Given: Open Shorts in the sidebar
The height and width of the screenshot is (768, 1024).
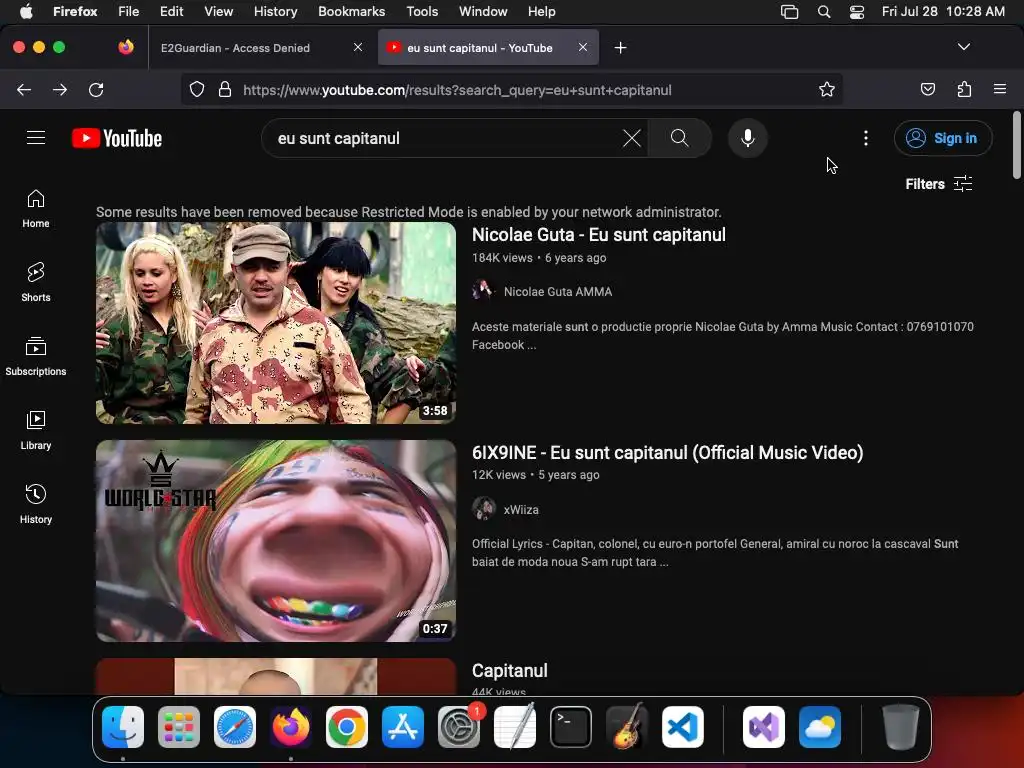Looking at the screenshot, I should click(x=36, y=282).
